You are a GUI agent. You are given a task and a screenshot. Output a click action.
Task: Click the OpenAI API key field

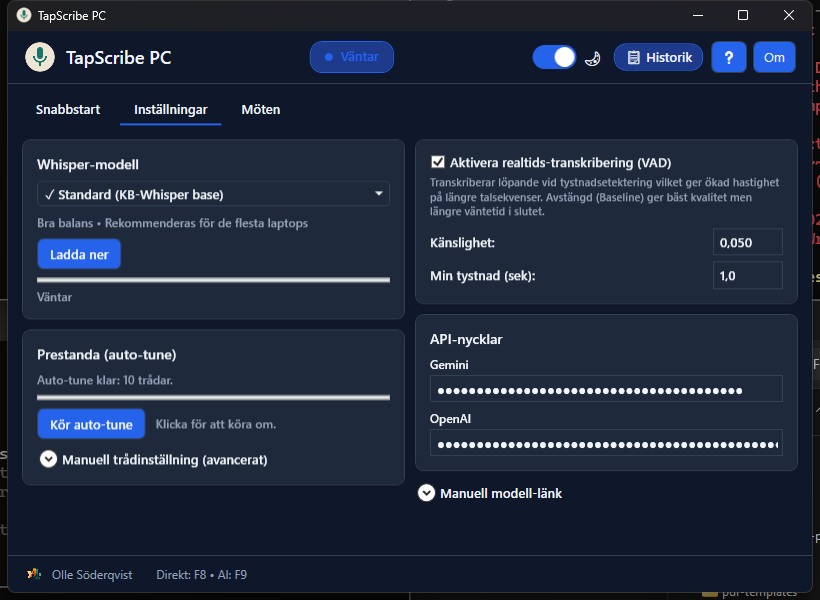point(606,444)
